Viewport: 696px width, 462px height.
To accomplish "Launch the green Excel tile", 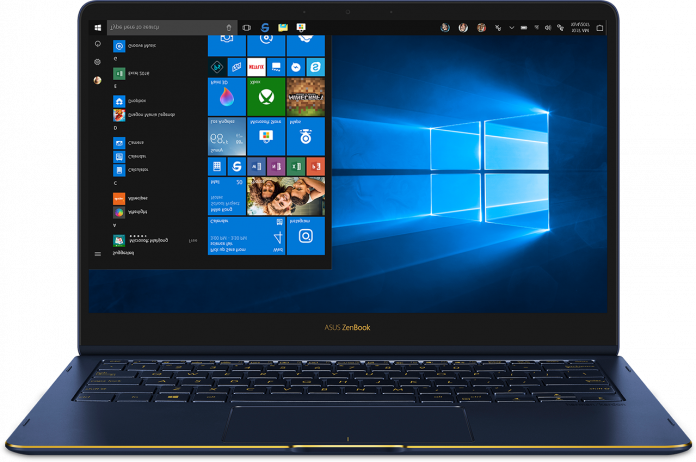I will (296, 166).
